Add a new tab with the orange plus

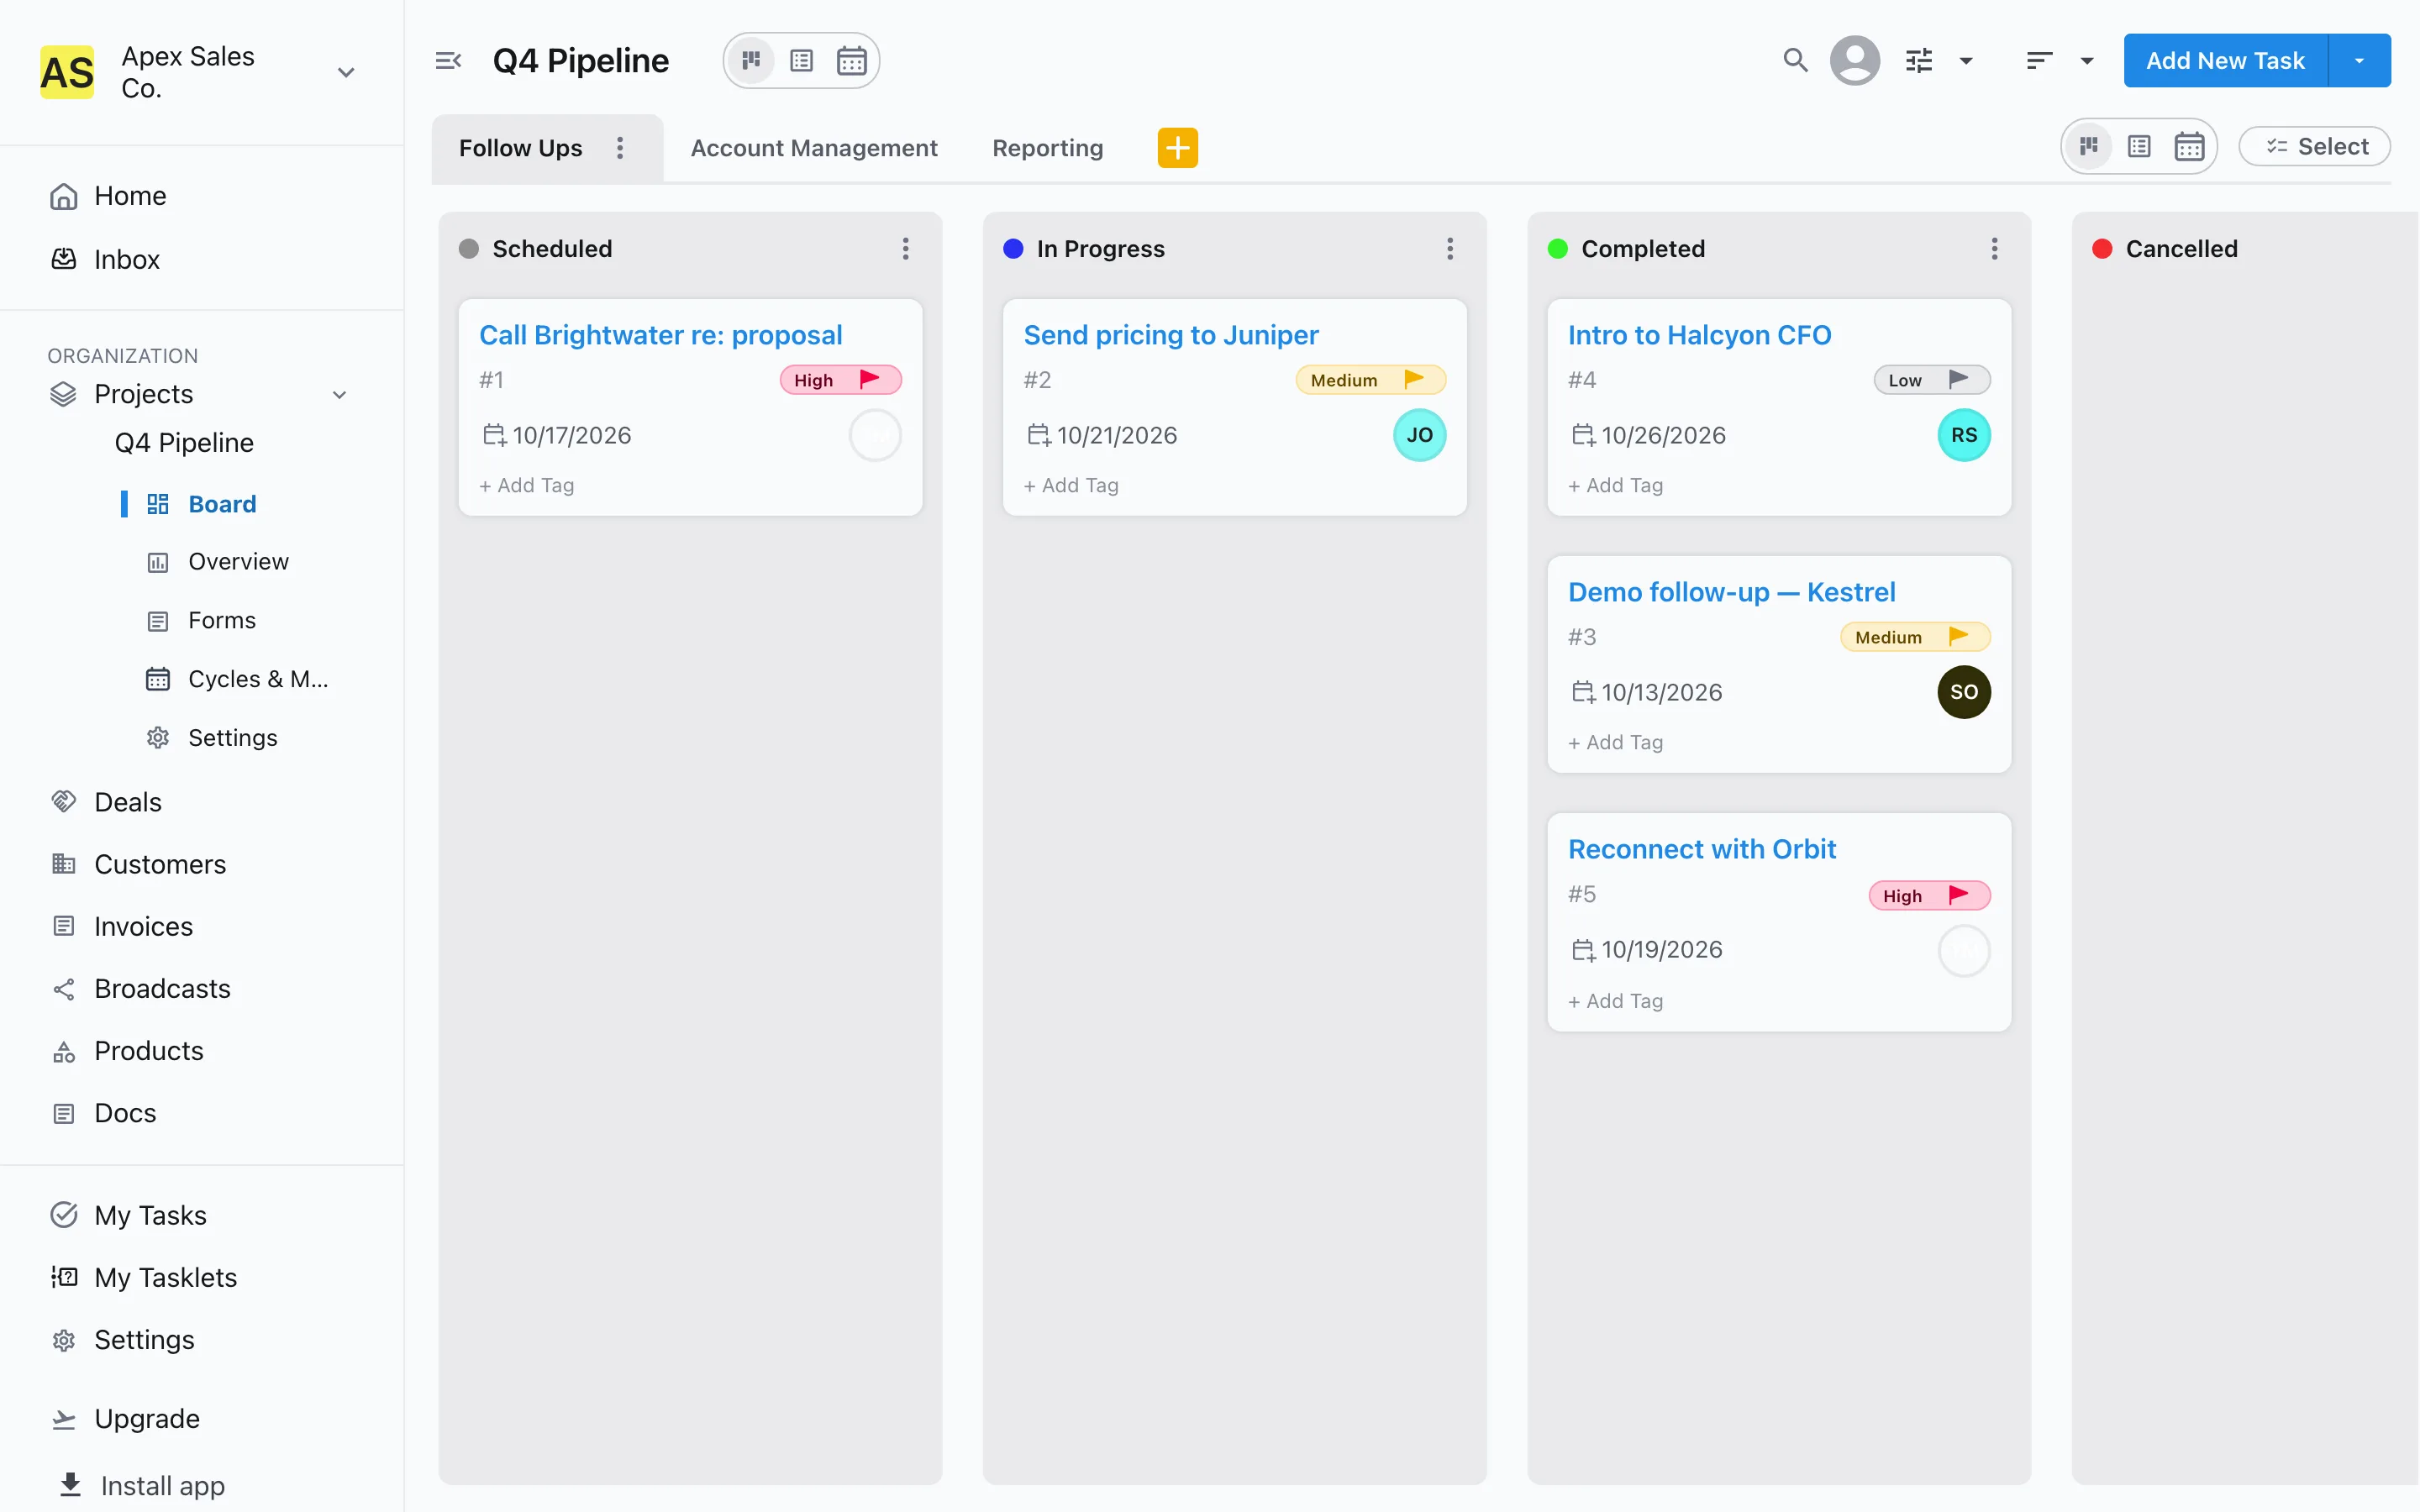click(1177, 148)
